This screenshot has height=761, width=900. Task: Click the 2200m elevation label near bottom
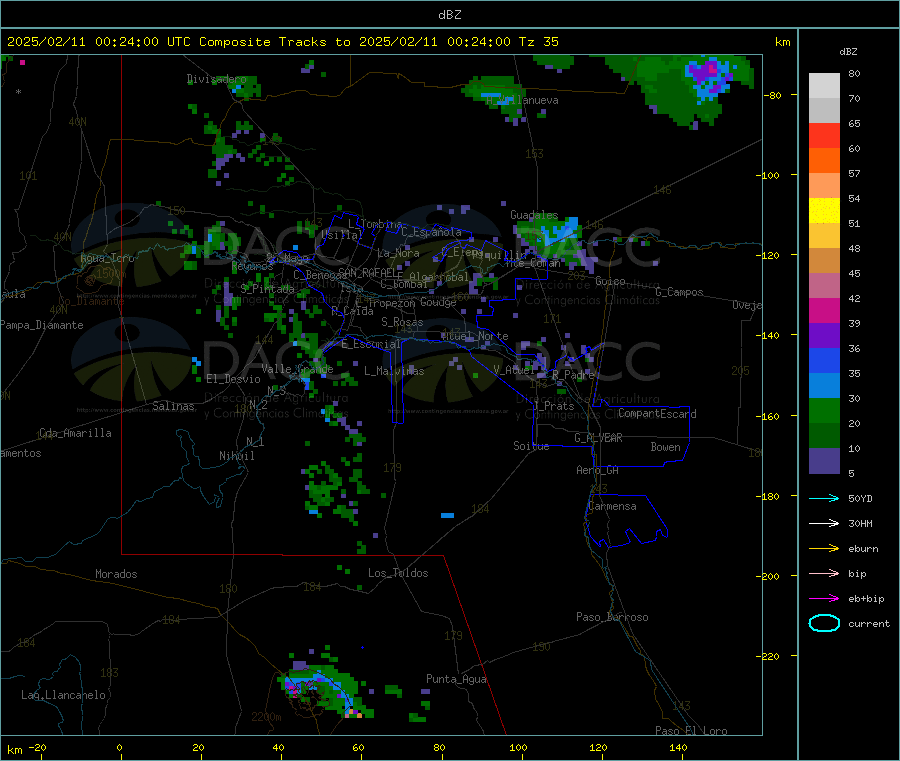coord(266,717)
